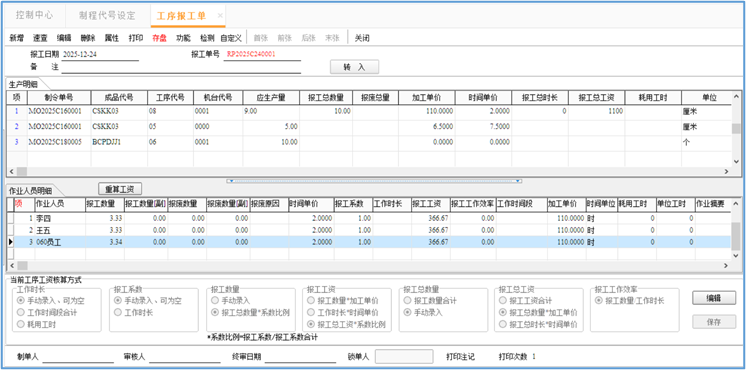Viewport: 746px width, 370px height.
Task: Open 属性 from the toolbar
Action: pos(112,39)
